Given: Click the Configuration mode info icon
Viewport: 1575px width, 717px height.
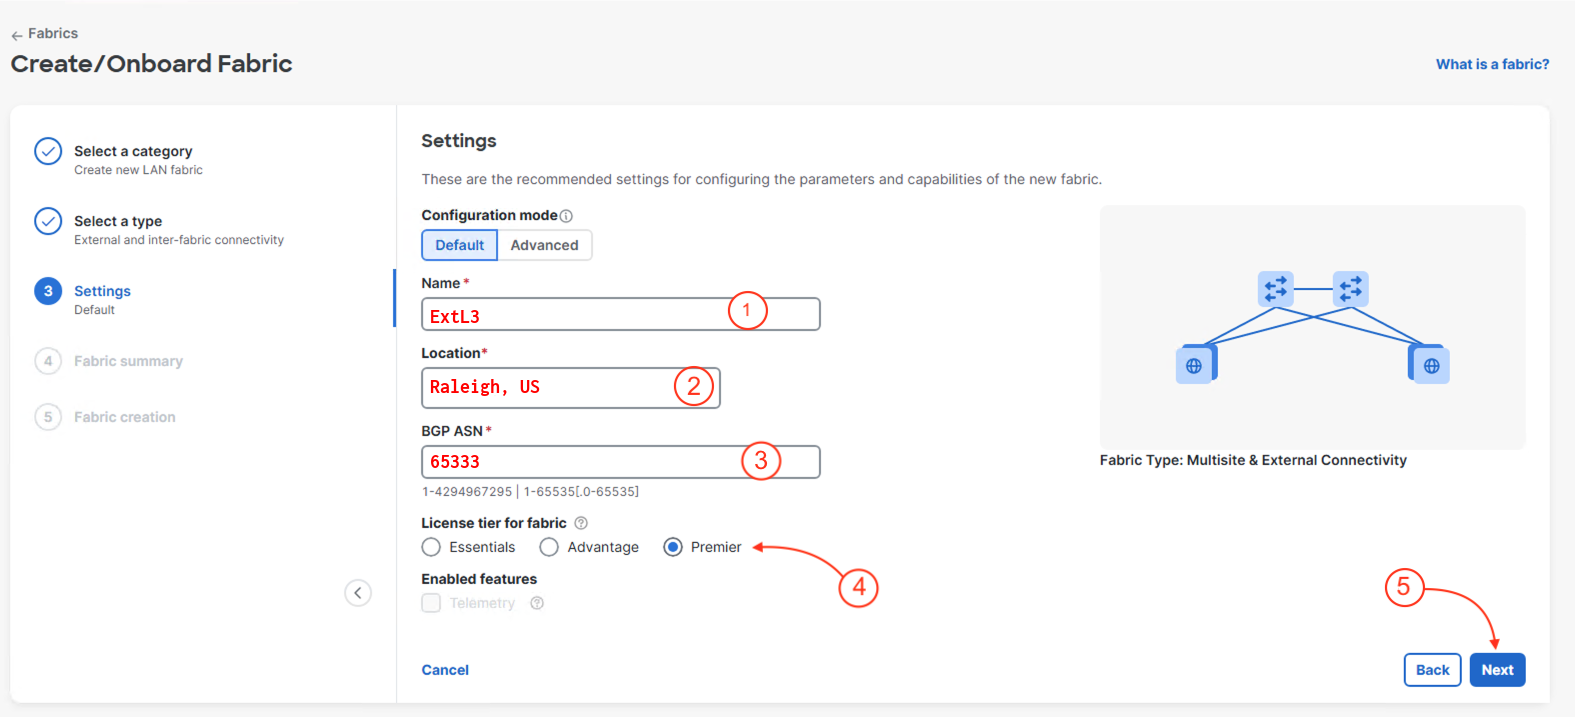Looking at the screenshot, I should pyautogui.click(x=566, y=216).
